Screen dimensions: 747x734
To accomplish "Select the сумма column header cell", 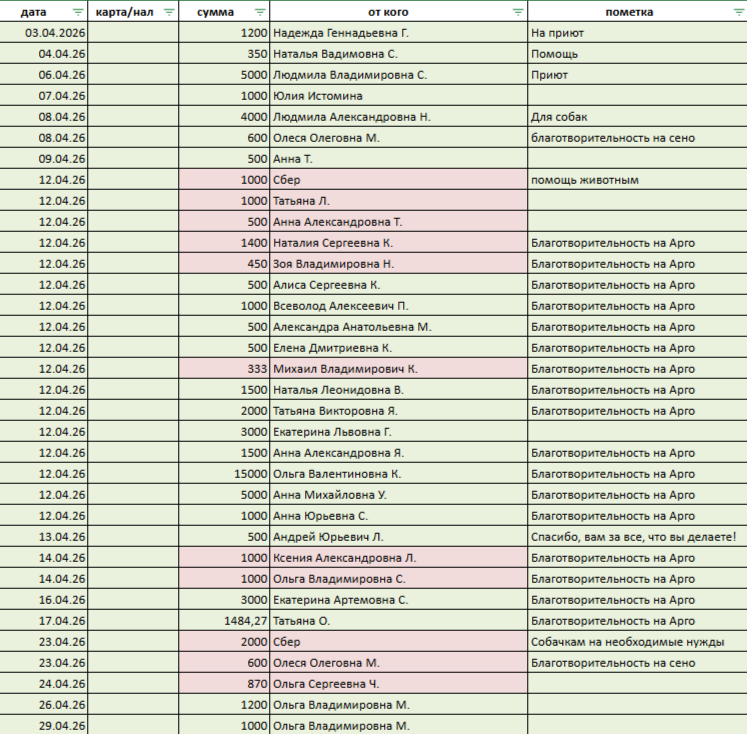I will (224, 12).
